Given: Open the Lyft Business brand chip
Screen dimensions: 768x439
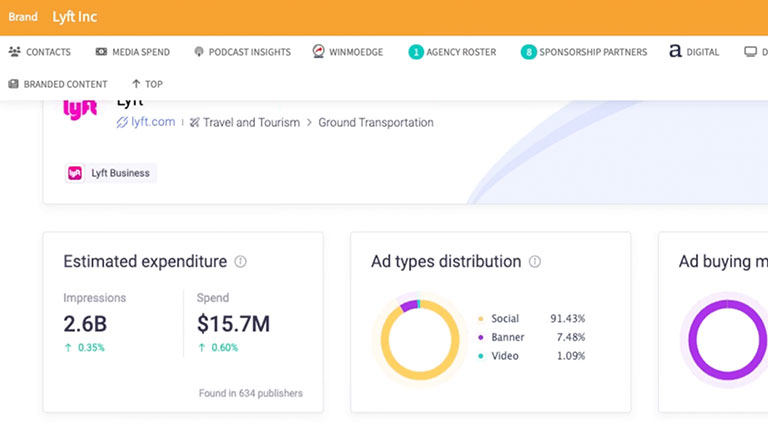Looking at the screenshot, I should [x=111, y=173].
